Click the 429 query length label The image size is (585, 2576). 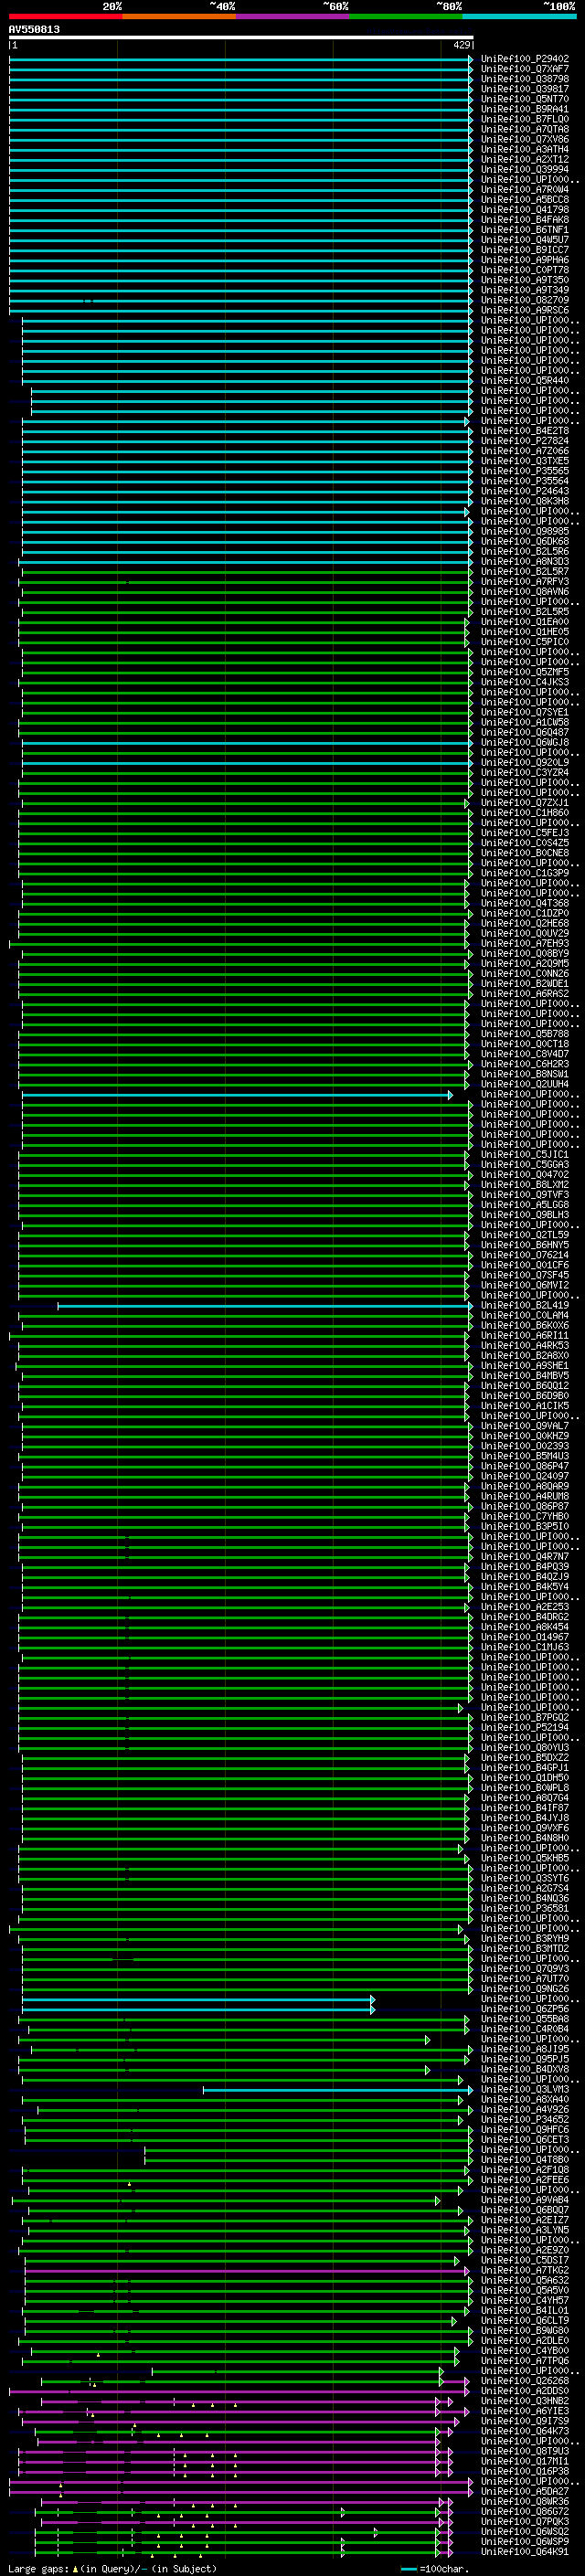tap(461, 45)
